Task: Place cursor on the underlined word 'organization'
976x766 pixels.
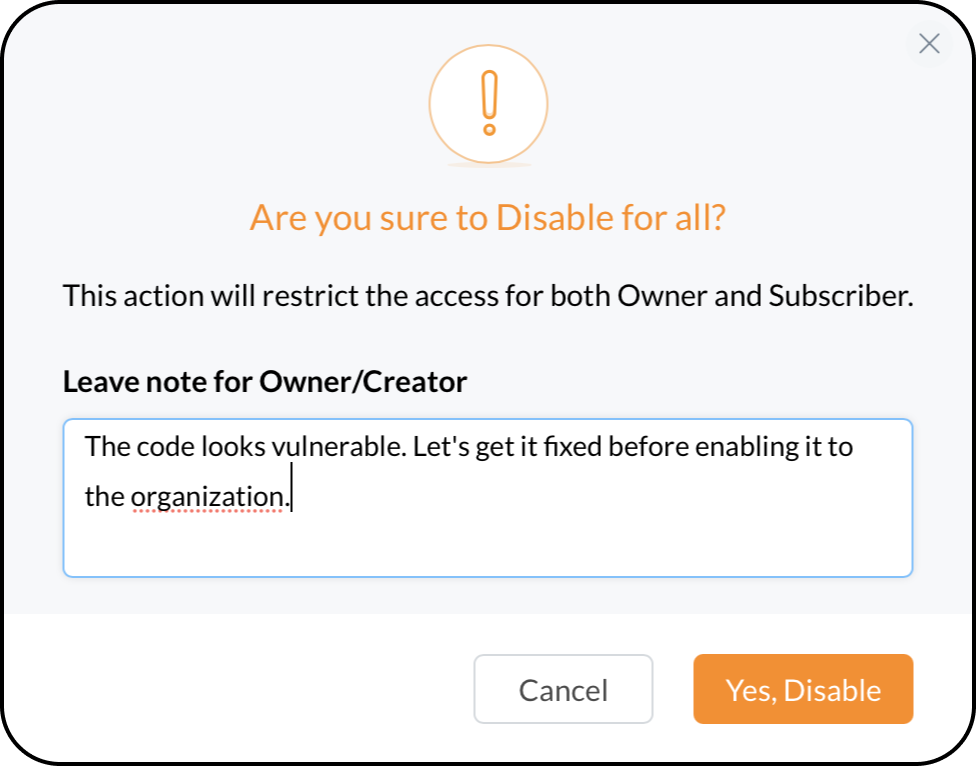Action: tap(207, 498)
